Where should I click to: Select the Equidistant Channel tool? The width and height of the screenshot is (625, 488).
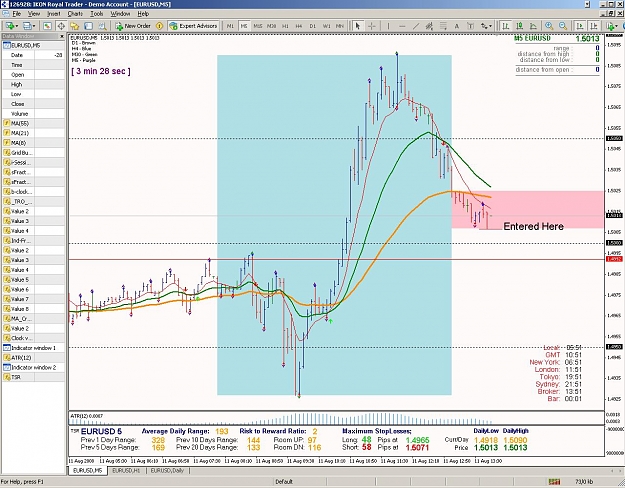tap(429, 26)
